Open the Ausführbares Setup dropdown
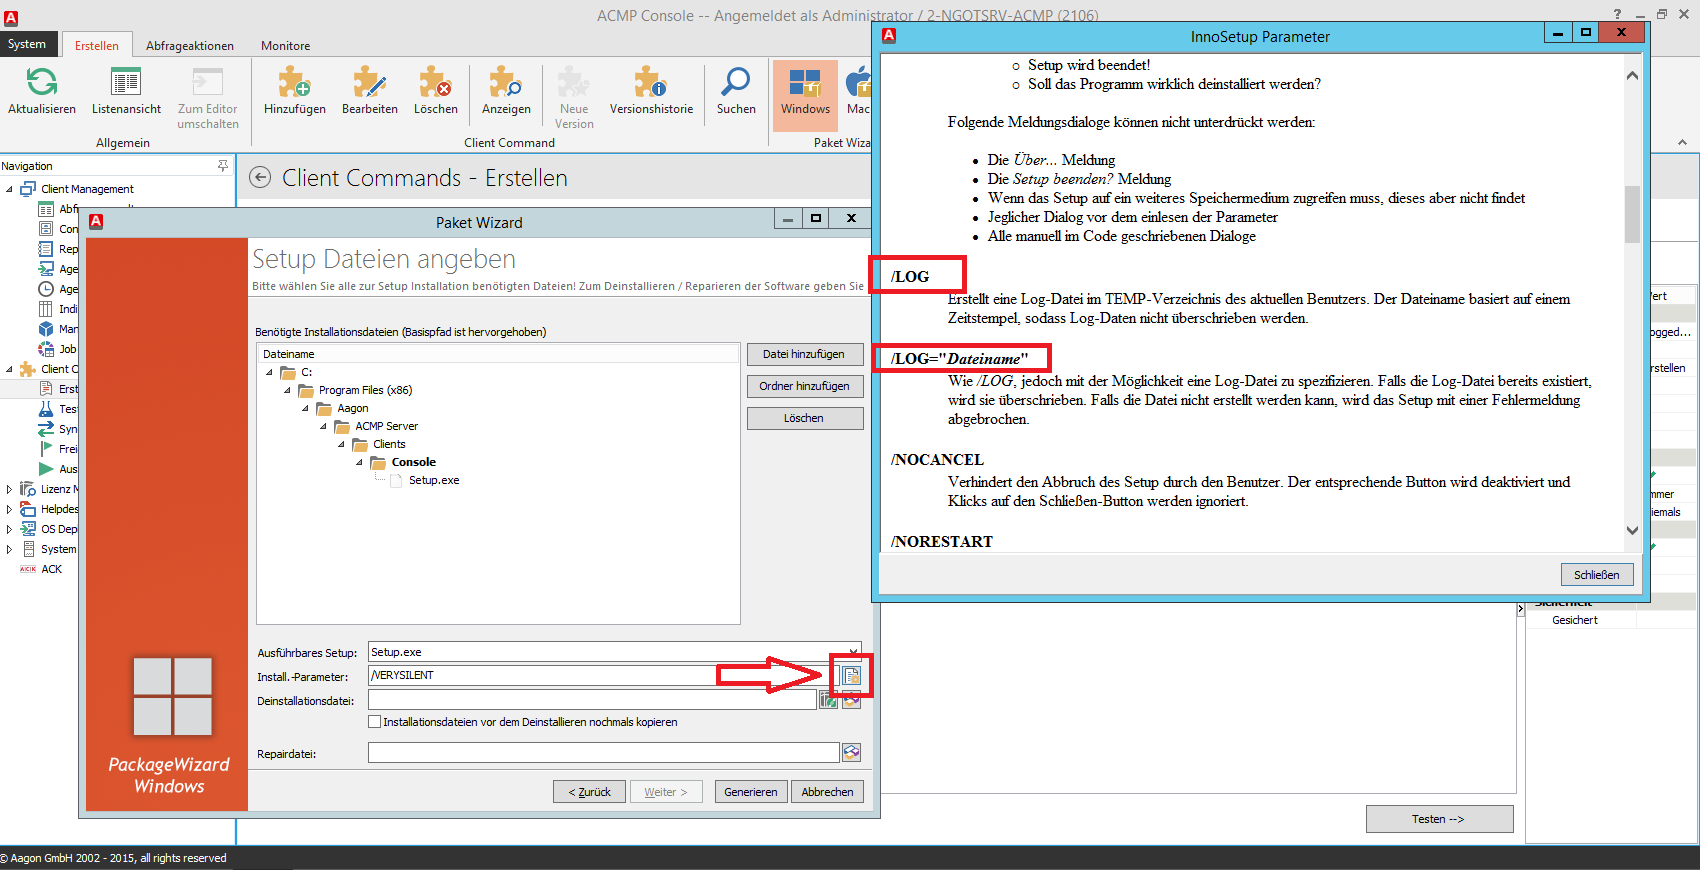The height and width of the screenshot is (870, 1700). [852, 651]
